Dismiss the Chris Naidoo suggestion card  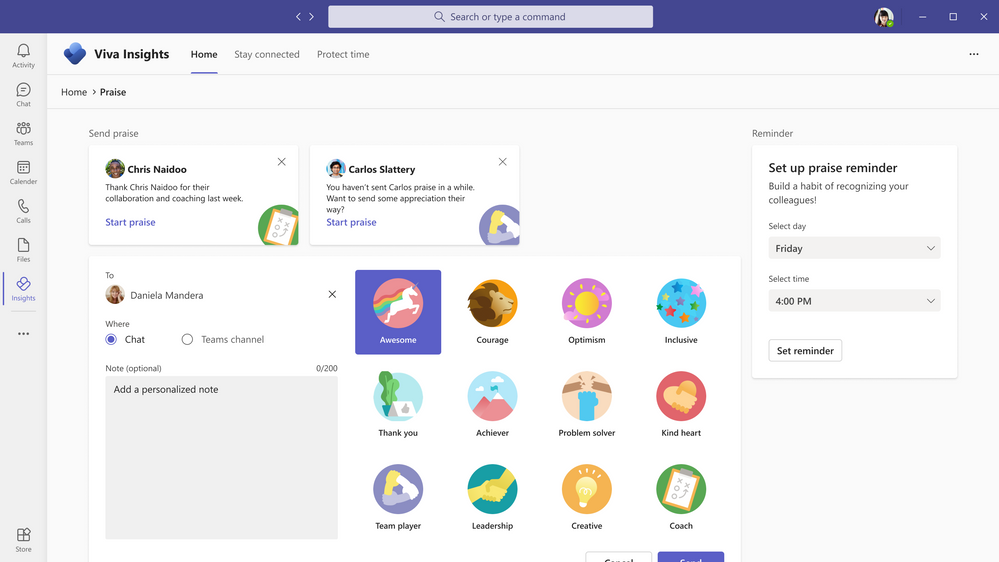click(x=282, y=162)
